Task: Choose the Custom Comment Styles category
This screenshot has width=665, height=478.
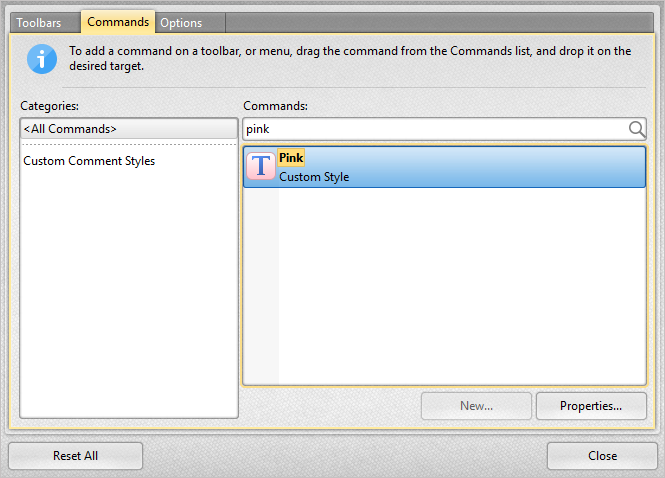Action: tap(89, 161)
